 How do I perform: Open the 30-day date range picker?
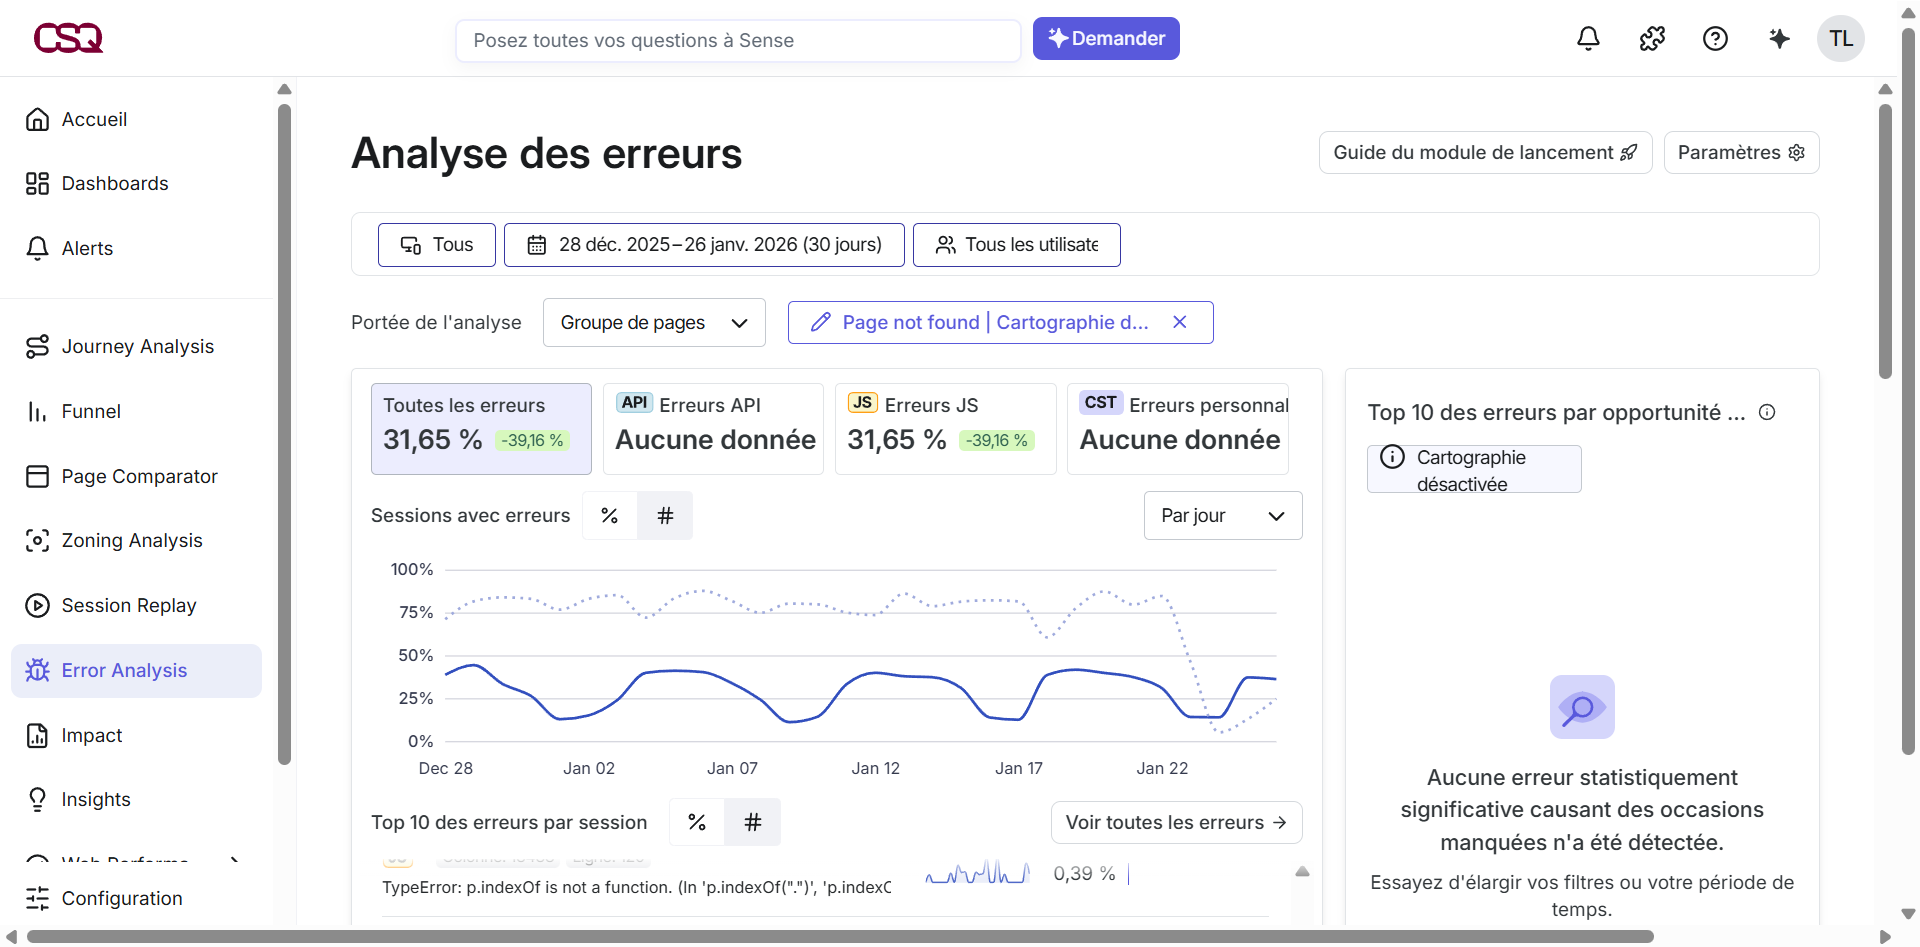[704, 244]
